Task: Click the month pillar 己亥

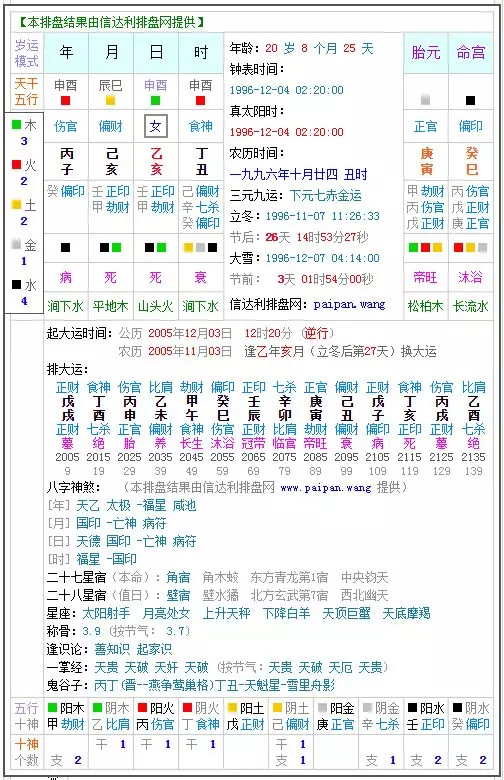Action: [111, 161]
